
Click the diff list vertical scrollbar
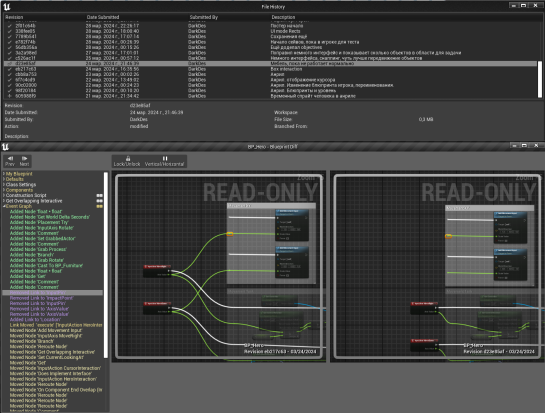pyautogui.click(x=106, y=265)
